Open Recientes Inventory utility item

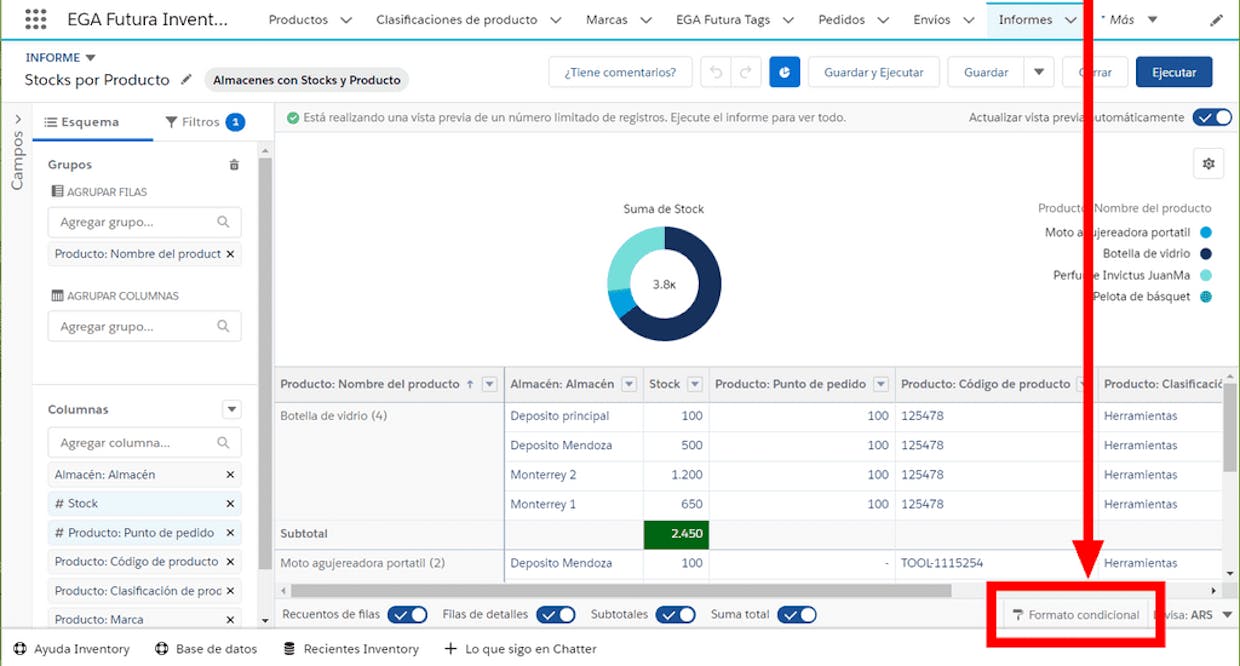coord(351,649)
